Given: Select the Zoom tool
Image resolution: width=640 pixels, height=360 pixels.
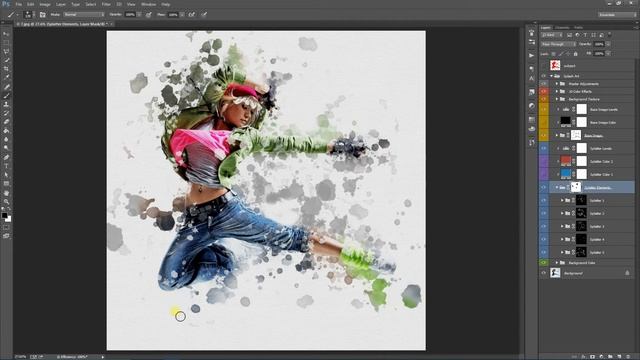Looking at the screenshot, I should 6,202.
